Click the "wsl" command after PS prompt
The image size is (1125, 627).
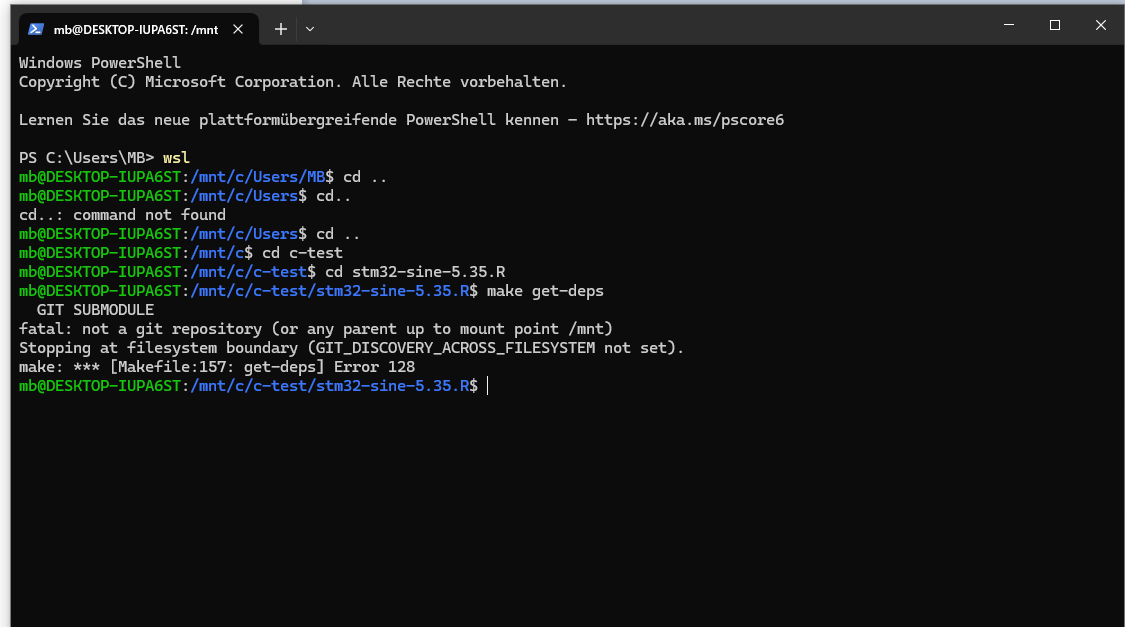point(176,158)
